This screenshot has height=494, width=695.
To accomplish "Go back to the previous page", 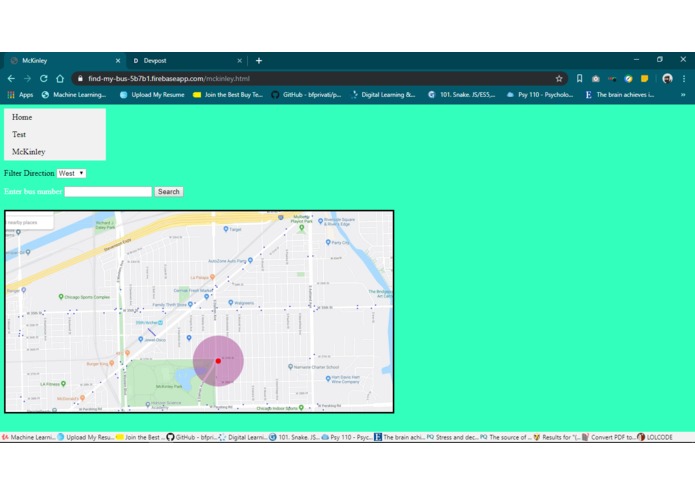I will [x=11, y=78].
